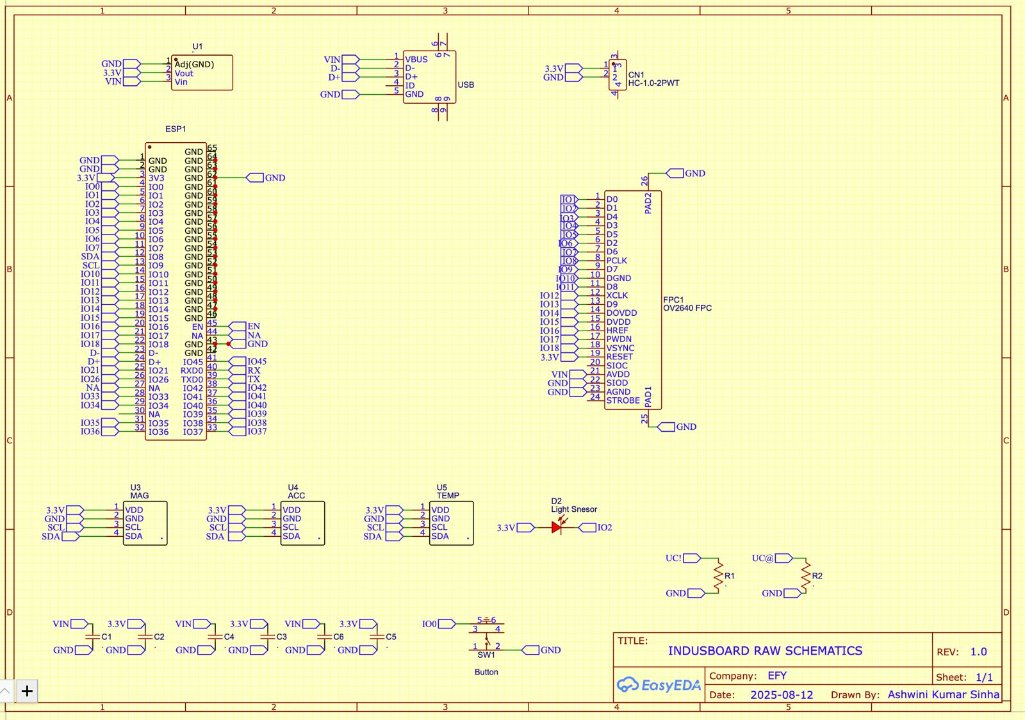Click the TEMP label above U5
The width and height of the screenshot is (1025, 720).
point(448,496)
